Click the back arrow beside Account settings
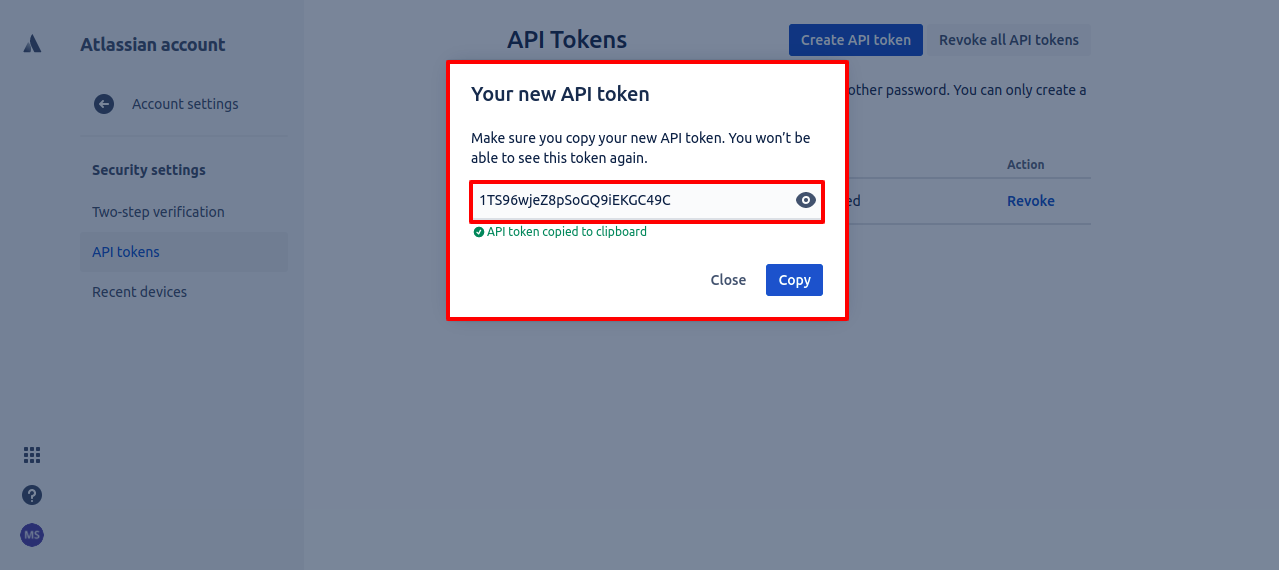 coord(104,104)
